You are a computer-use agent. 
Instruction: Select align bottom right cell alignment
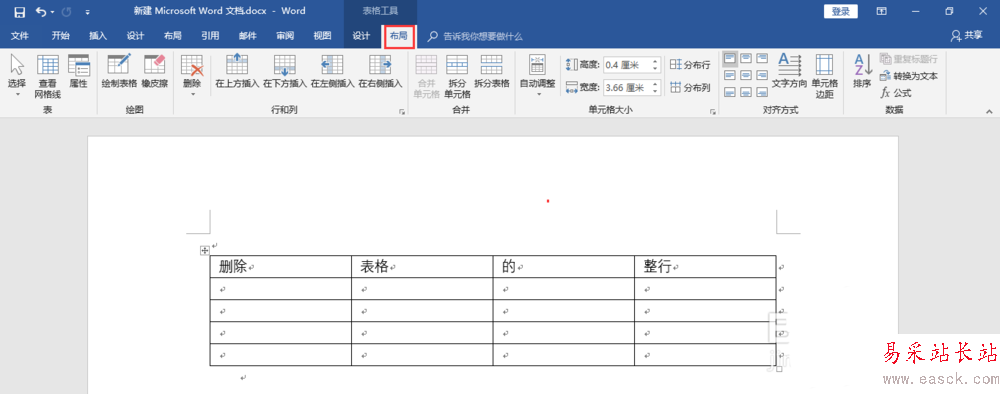pyautogui.click(x=761, y=92)
